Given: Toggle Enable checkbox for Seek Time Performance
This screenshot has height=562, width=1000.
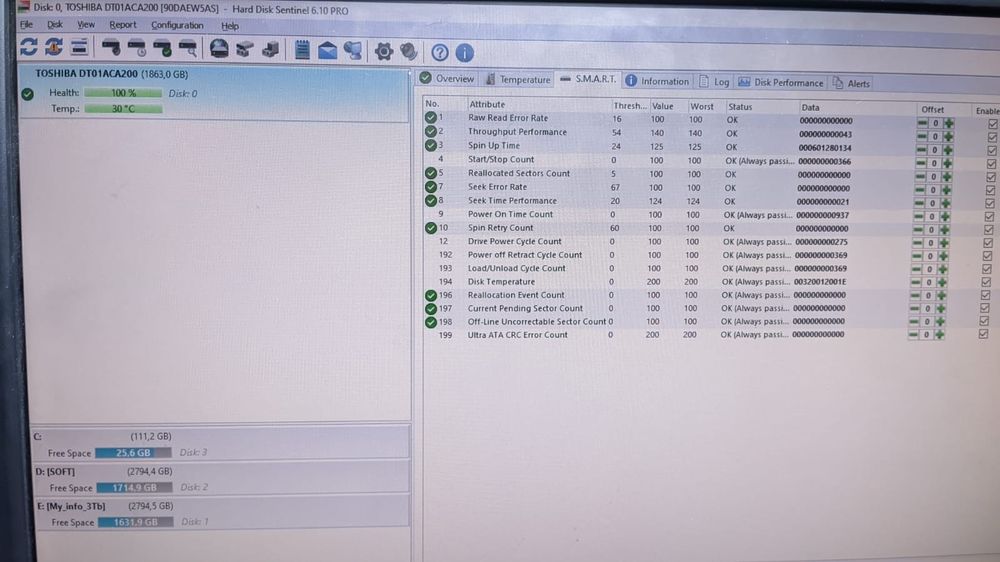Looking at the screenshot, I should (x=990, y=203).
